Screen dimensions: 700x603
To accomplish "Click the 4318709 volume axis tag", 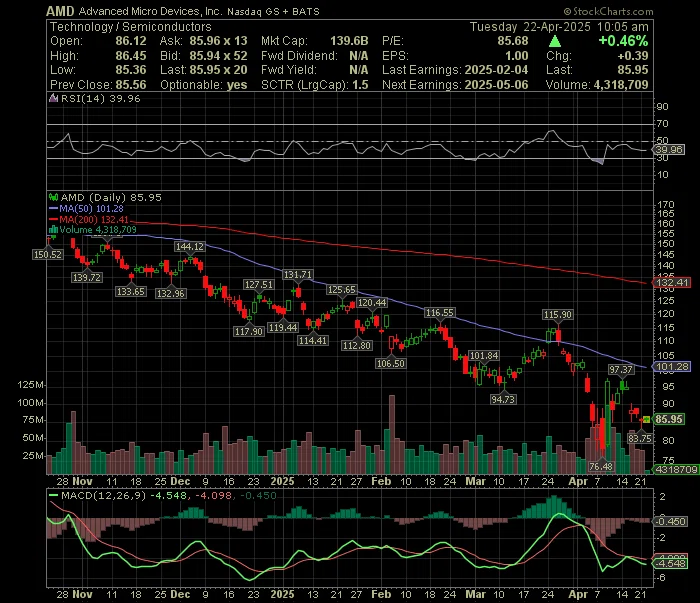I will click(x=676, y=470).
